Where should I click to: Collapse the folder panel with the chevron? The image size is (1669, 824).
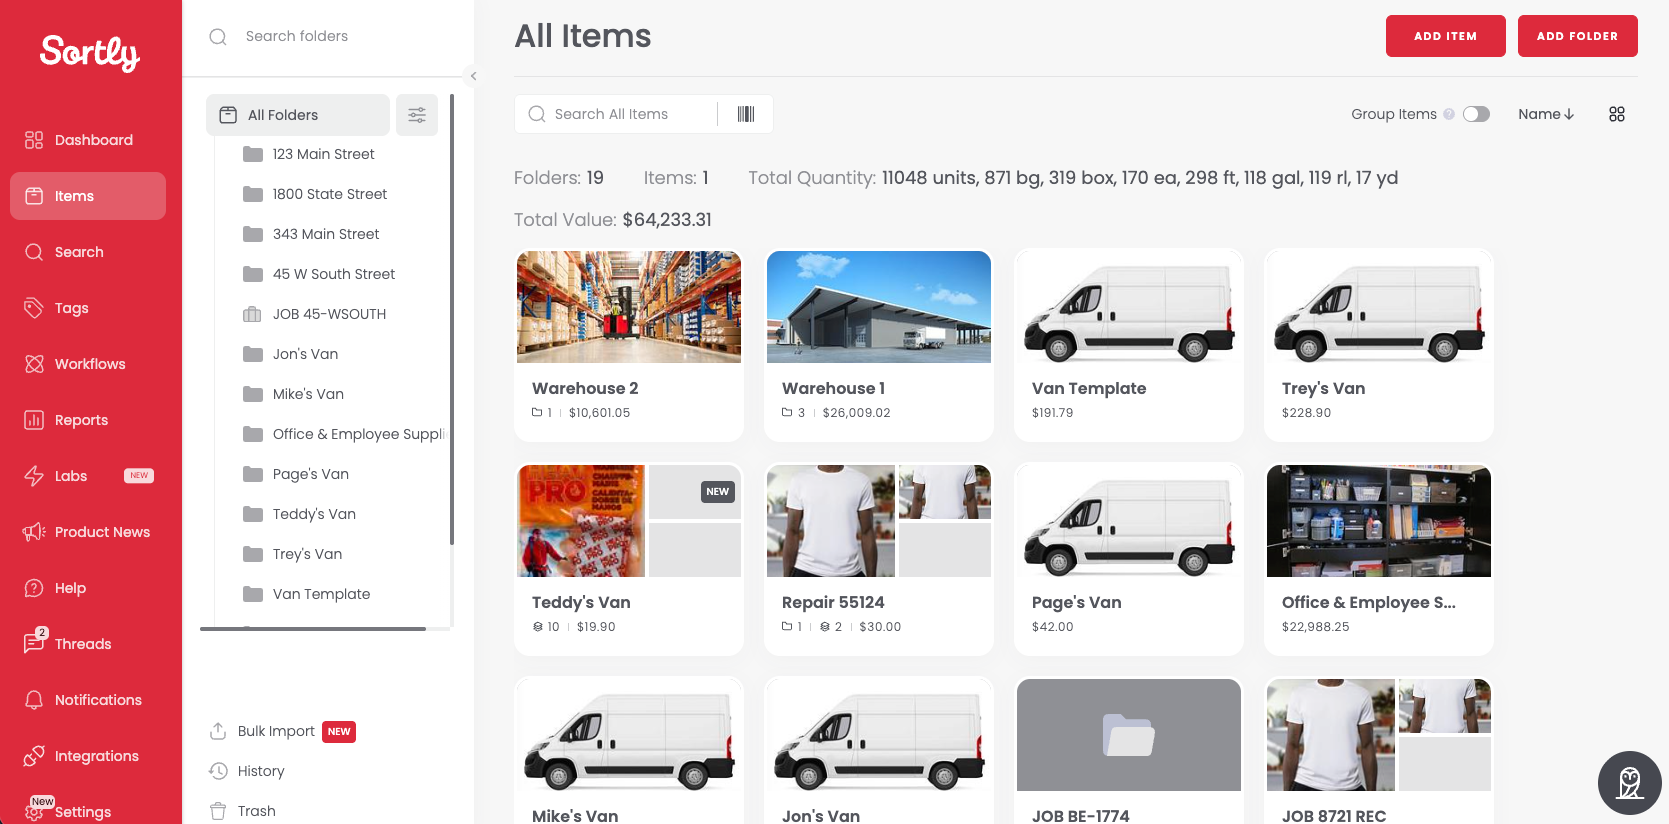(x=474, y=76)
